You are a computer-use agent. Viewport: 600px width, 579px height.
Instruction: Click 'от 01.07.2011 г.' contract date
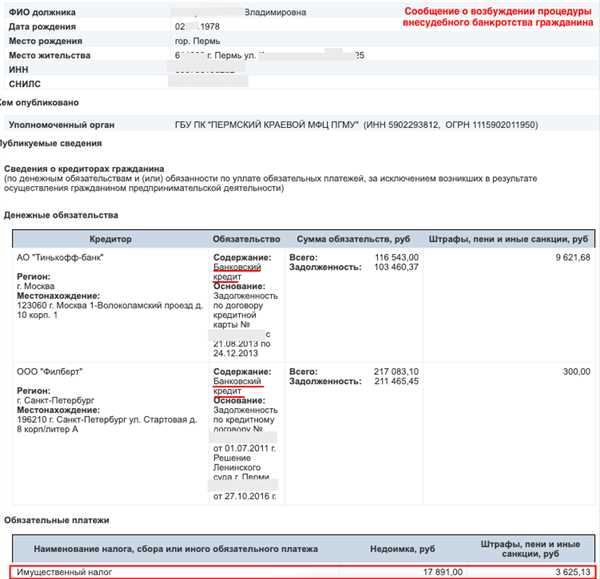click(x=245, y=448)
